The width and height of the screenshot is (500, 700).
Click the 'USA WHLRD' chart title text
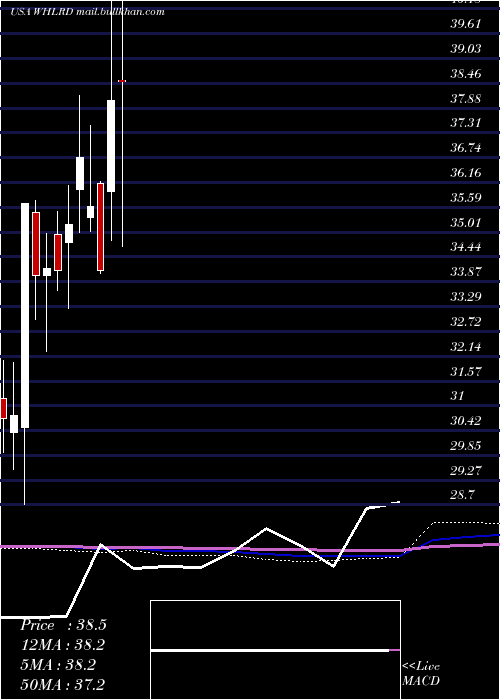[42, 12]
